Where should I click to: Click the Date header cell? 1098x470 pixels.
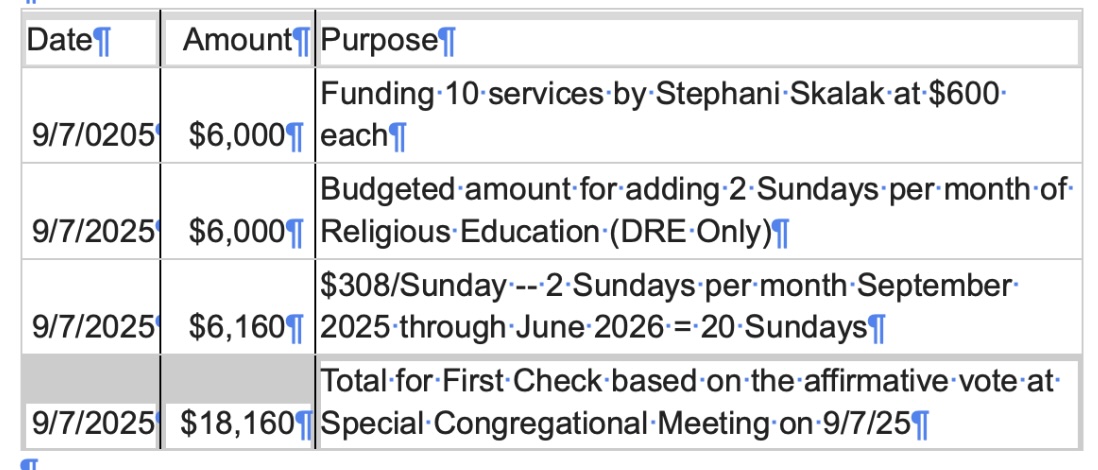(61, 41)
